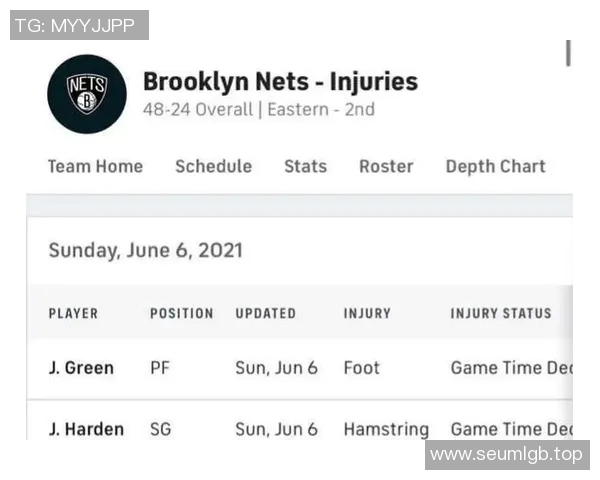Click the Brooklyn Nets team logo
Screen dimensions: 600x480
(x=87, y=94)
